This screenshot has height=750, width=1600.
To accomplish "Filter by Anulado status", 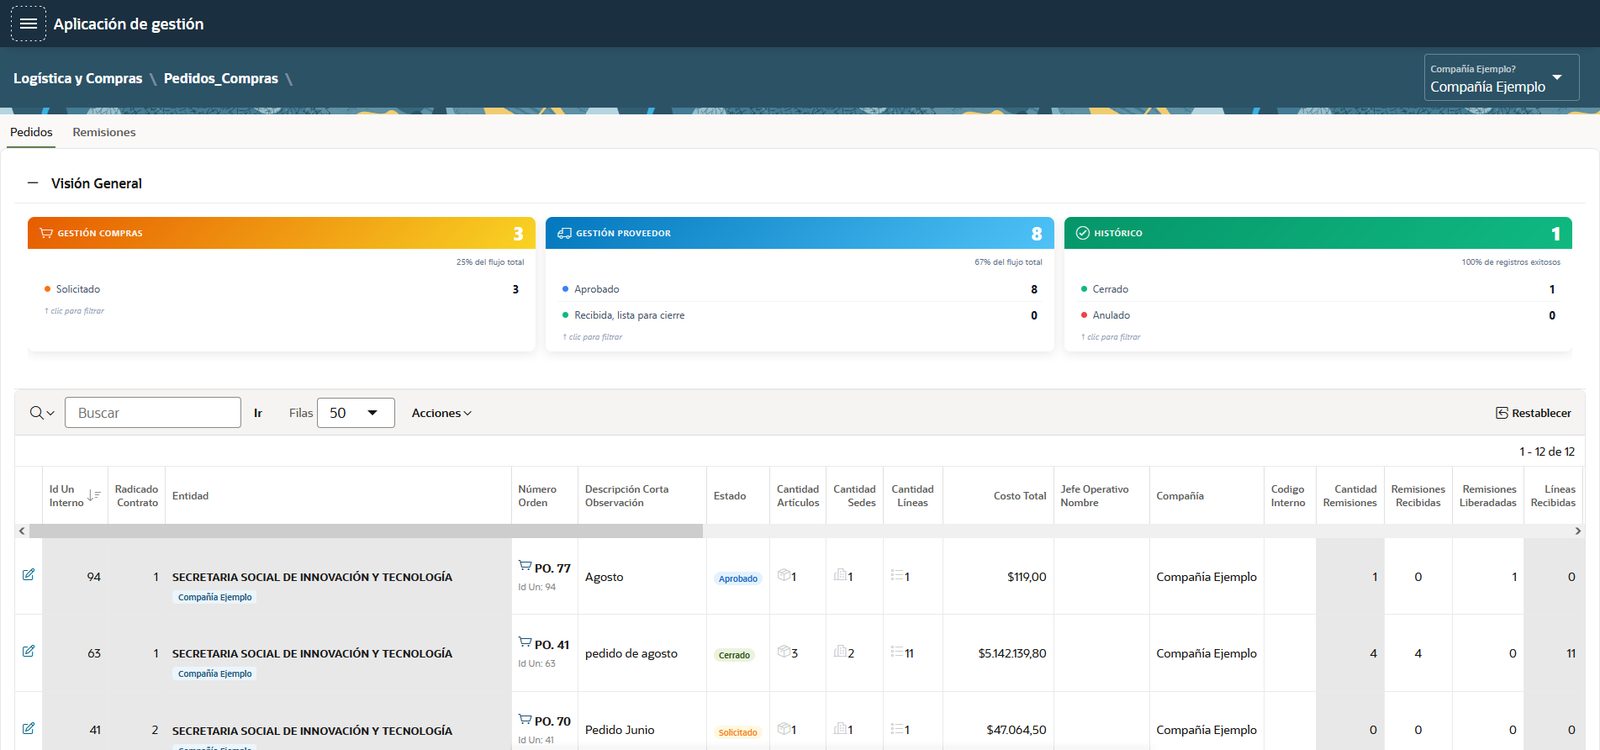I will pos(1318,315).
